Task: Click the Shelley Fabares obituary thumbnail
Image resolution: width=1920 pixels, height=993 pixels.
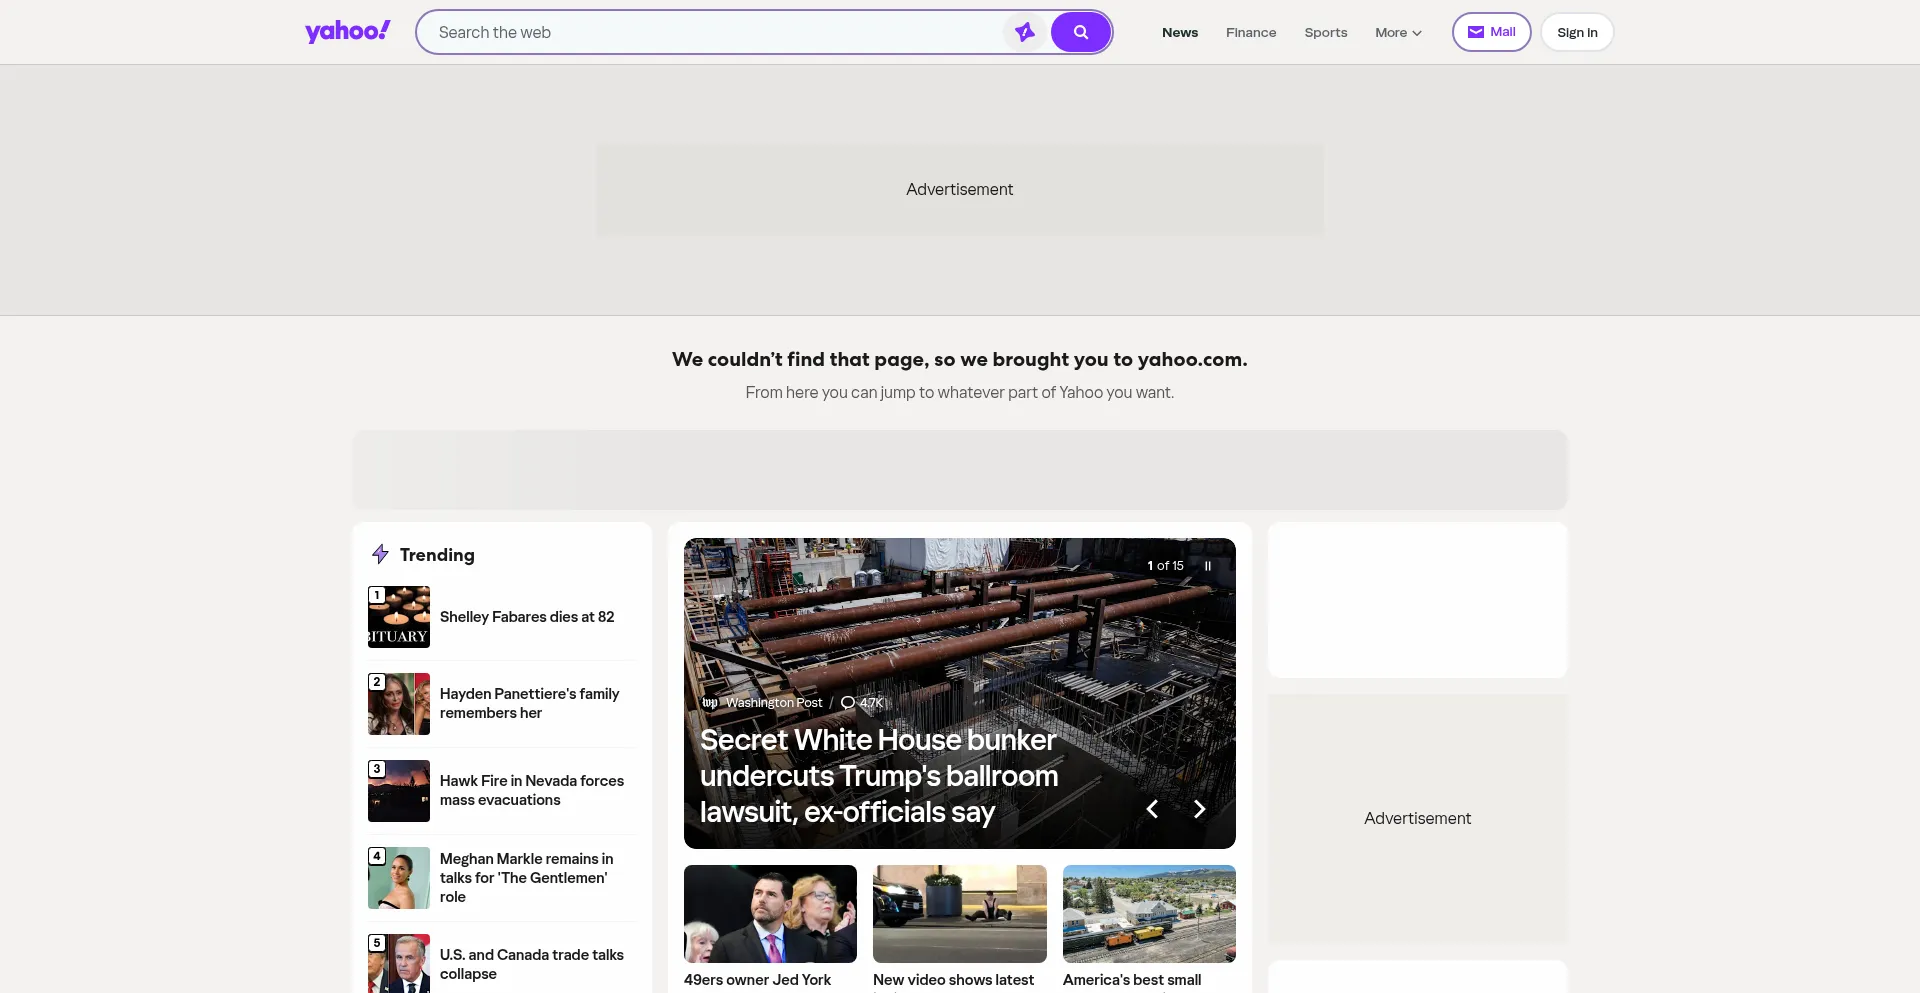Action: coord(399,617)
